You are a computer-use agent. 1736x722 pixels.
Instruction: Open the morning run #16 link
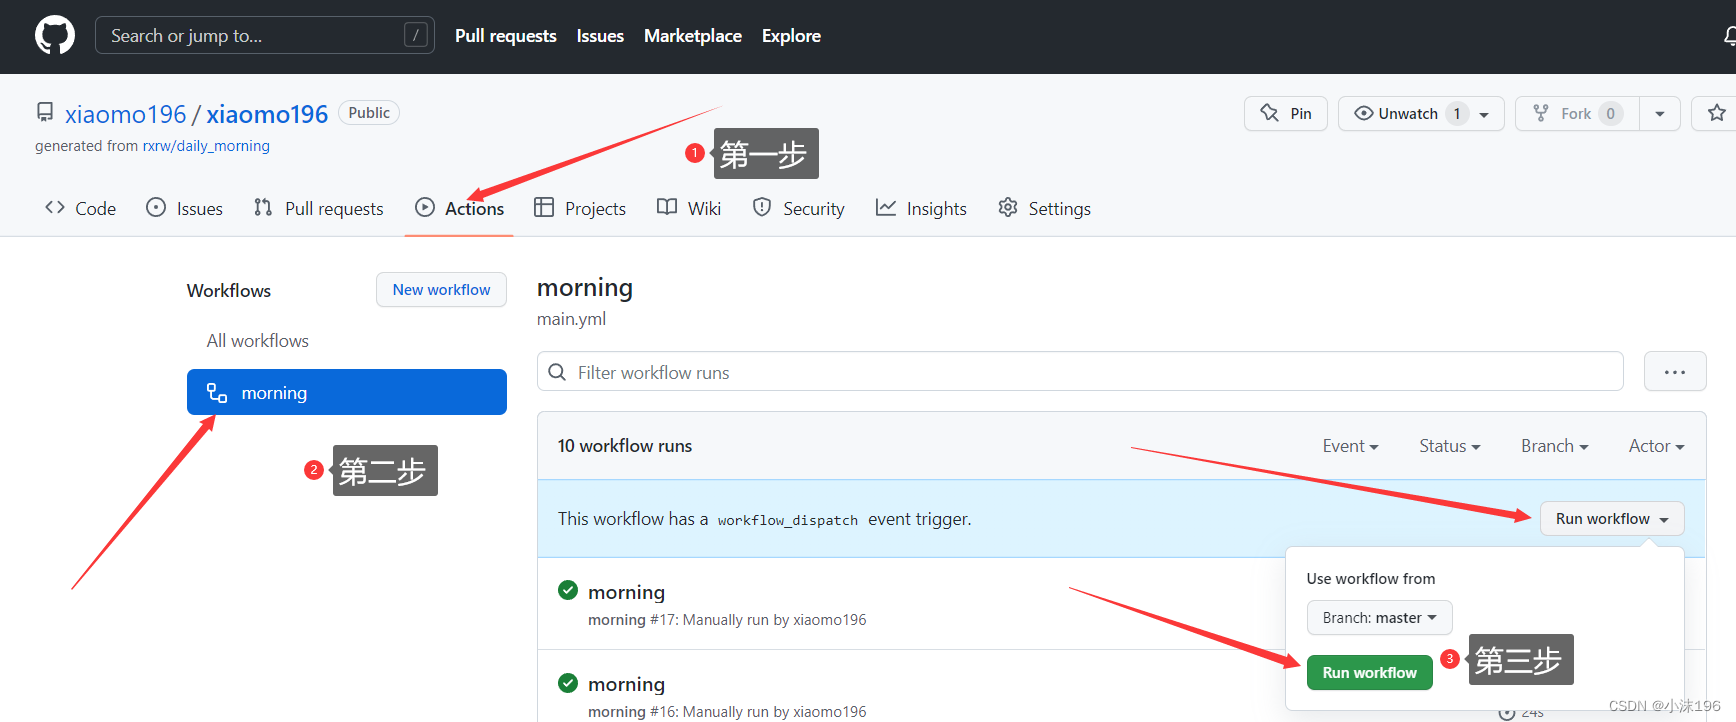point(627,684)
